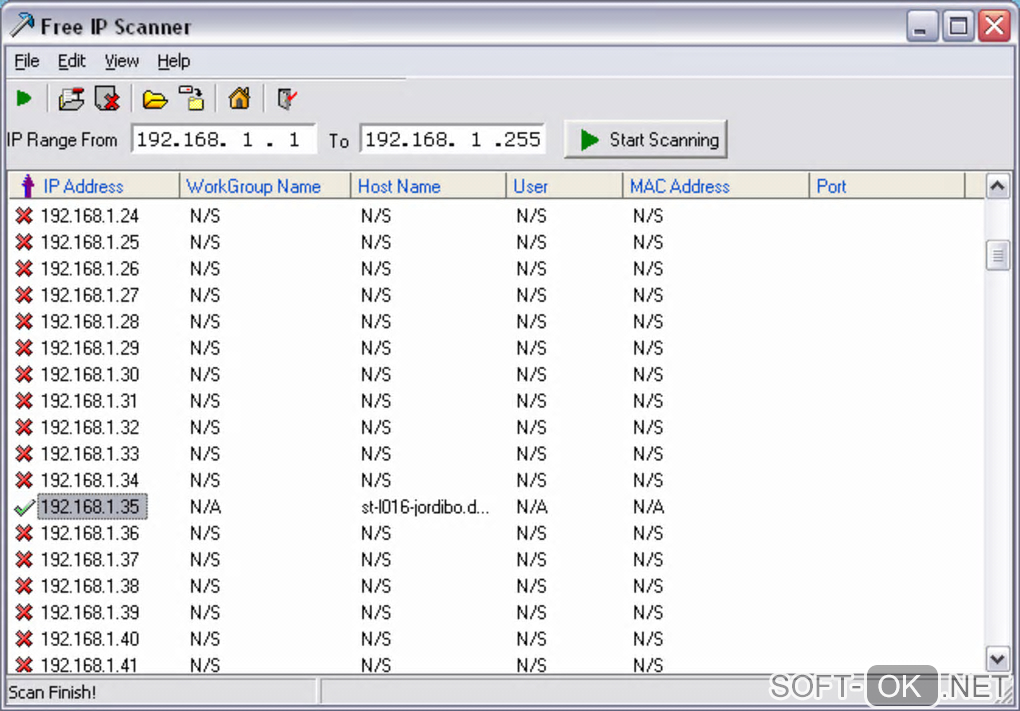The width and height of the screenshot is (1020, 711).
Task: Click the IP Range From input field
Action: click(223, 139)
